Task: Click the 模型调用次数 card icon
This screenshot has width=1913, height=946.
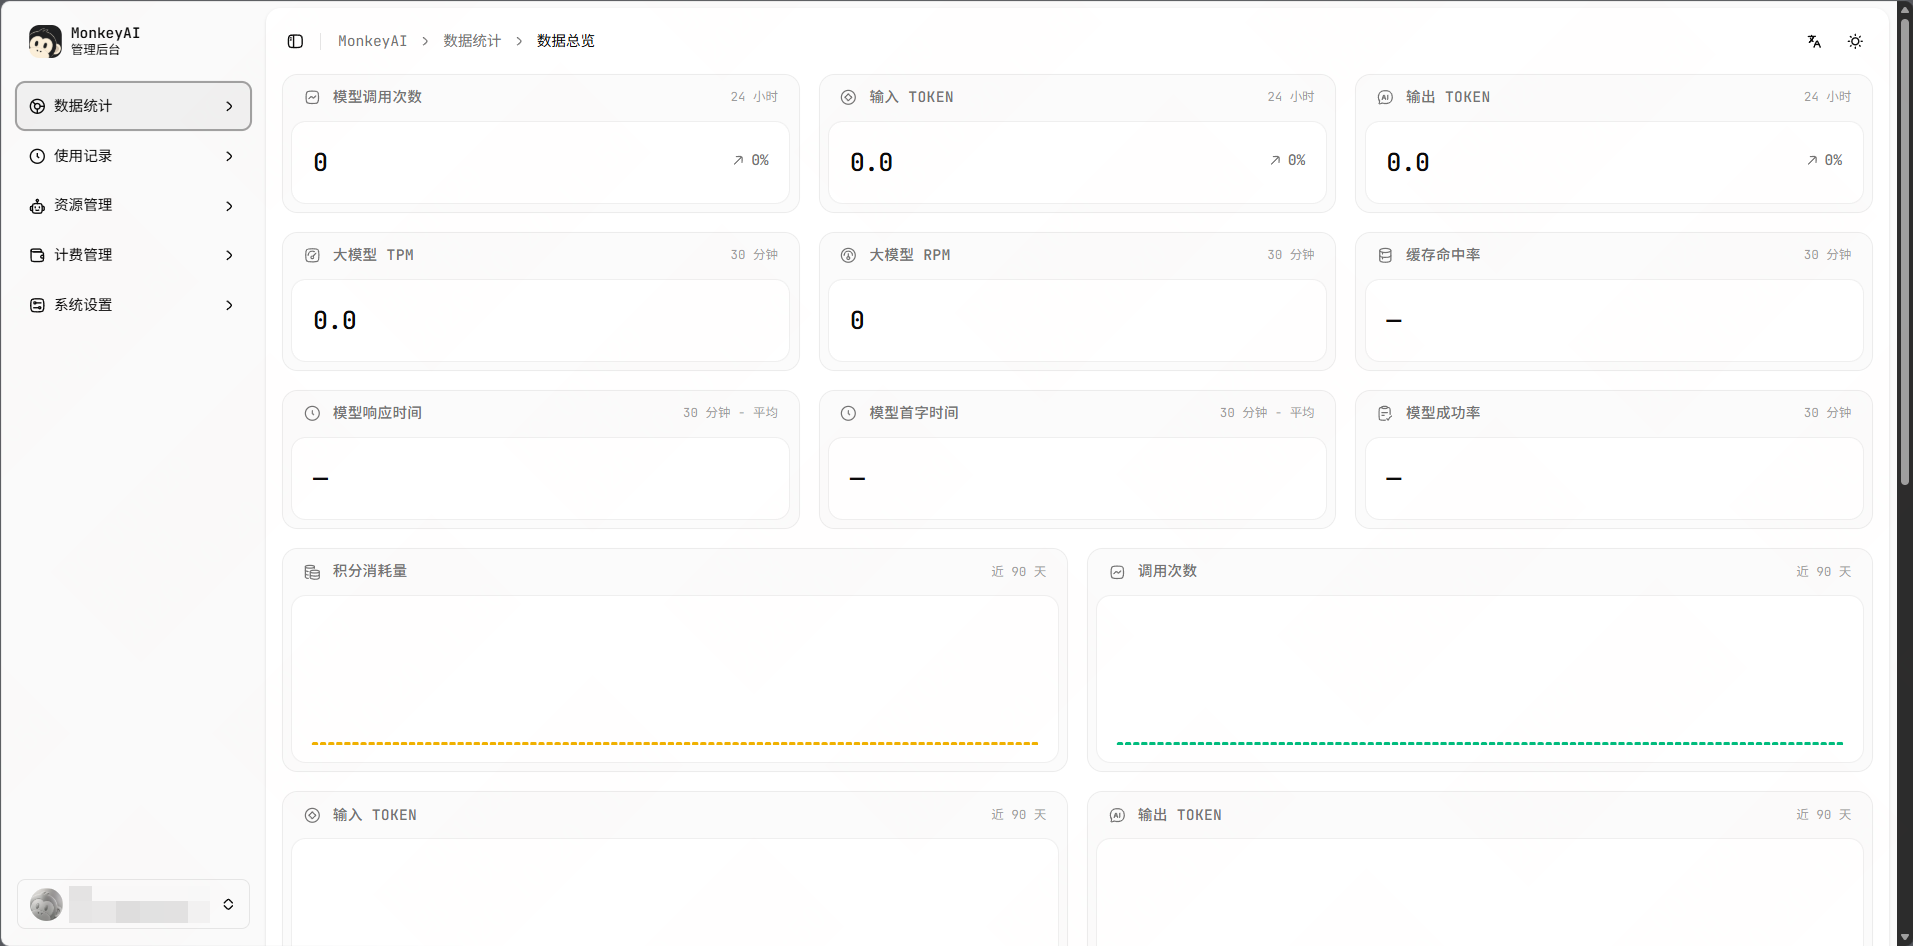Action: pos(312,97)
